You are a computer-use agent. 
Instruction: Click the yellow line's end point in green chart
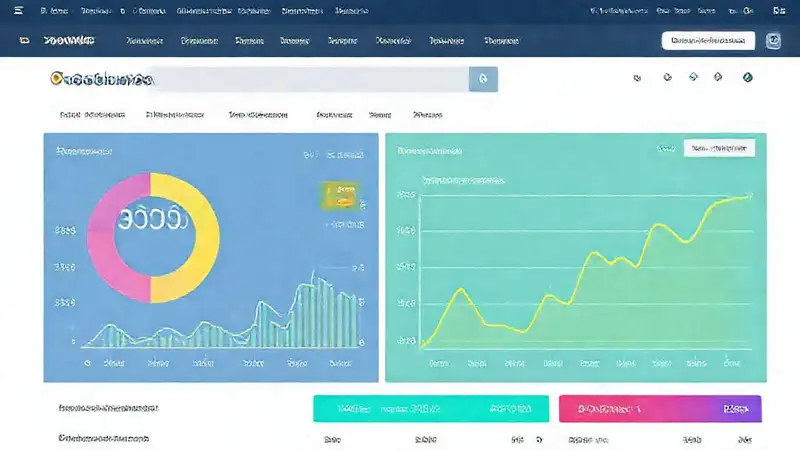coord(748,196)
